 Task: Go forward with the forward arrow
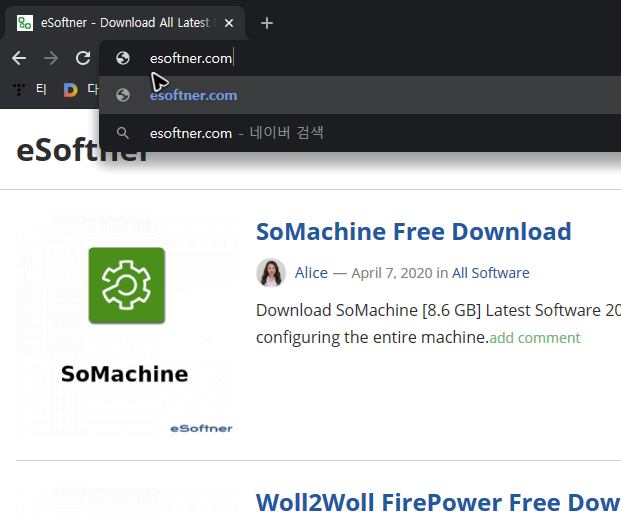pos(51,58)
